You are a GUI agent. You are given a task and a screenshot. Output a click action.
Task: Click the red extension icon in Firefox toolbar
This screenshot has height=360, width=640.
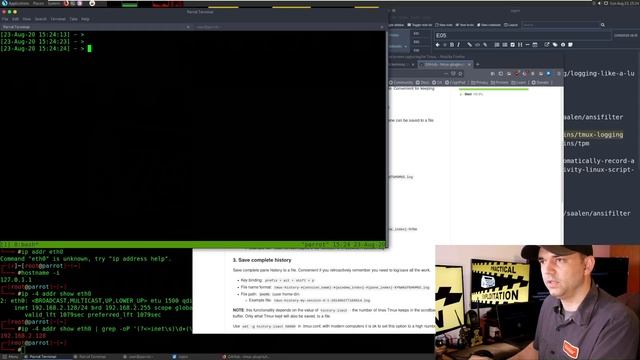[517, 73]
